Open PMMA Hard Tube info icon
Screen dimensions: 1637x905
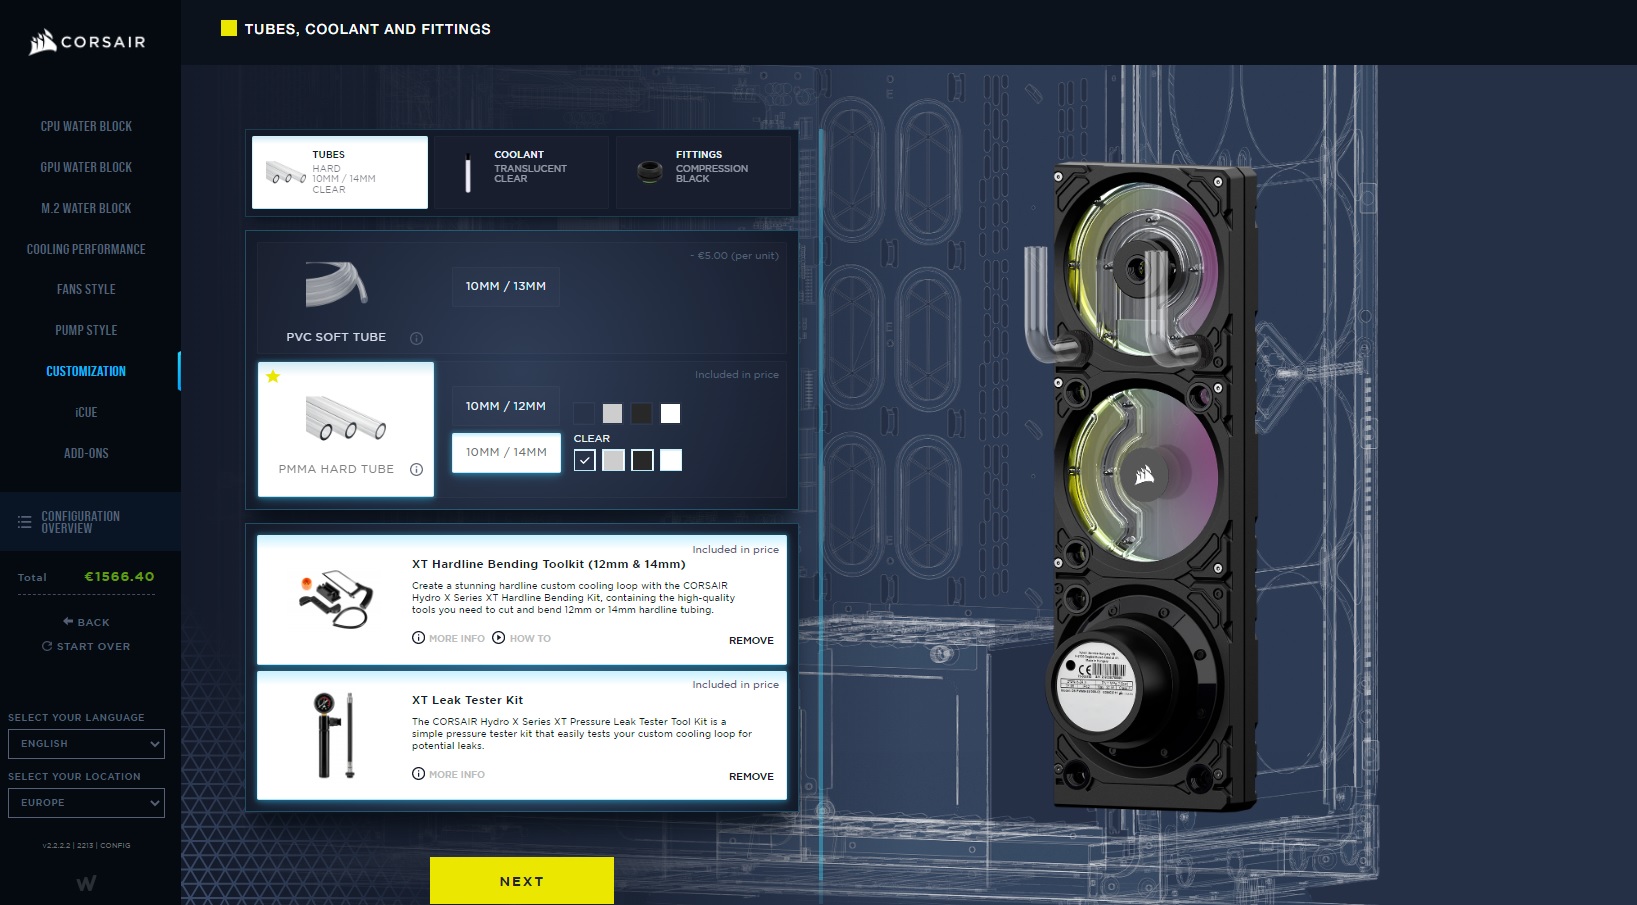pos(416,469)
